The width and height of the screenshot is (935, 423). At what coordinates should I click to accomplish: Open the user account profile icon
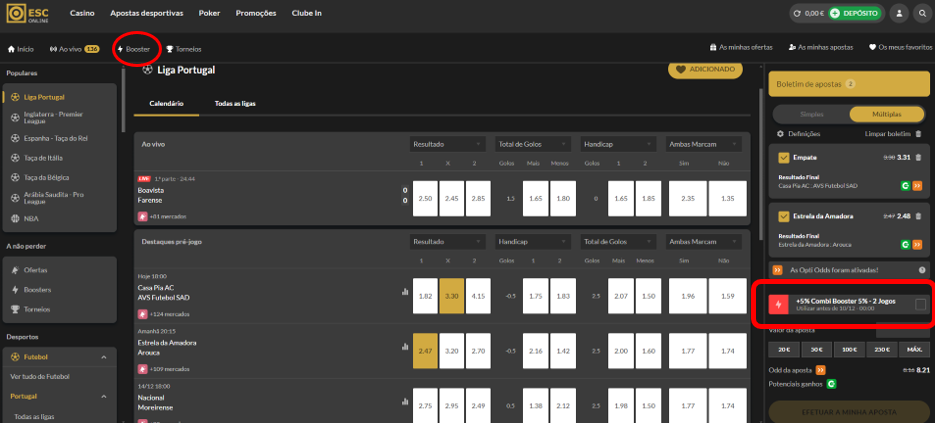pyautogui.click(x=899, y=13)
